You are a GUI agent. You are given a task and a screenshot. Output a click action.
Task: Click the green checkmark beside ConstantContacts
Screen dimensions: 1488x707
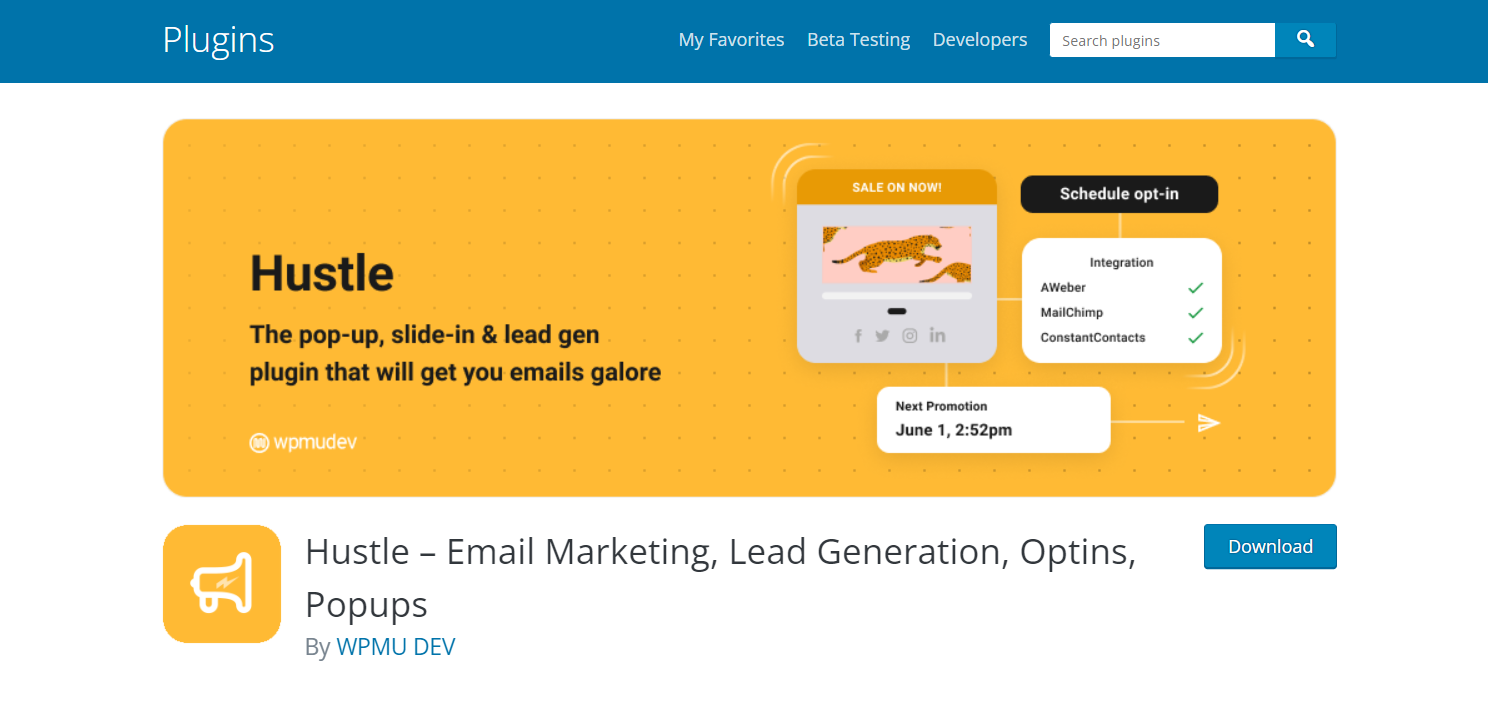point(1195,338)
